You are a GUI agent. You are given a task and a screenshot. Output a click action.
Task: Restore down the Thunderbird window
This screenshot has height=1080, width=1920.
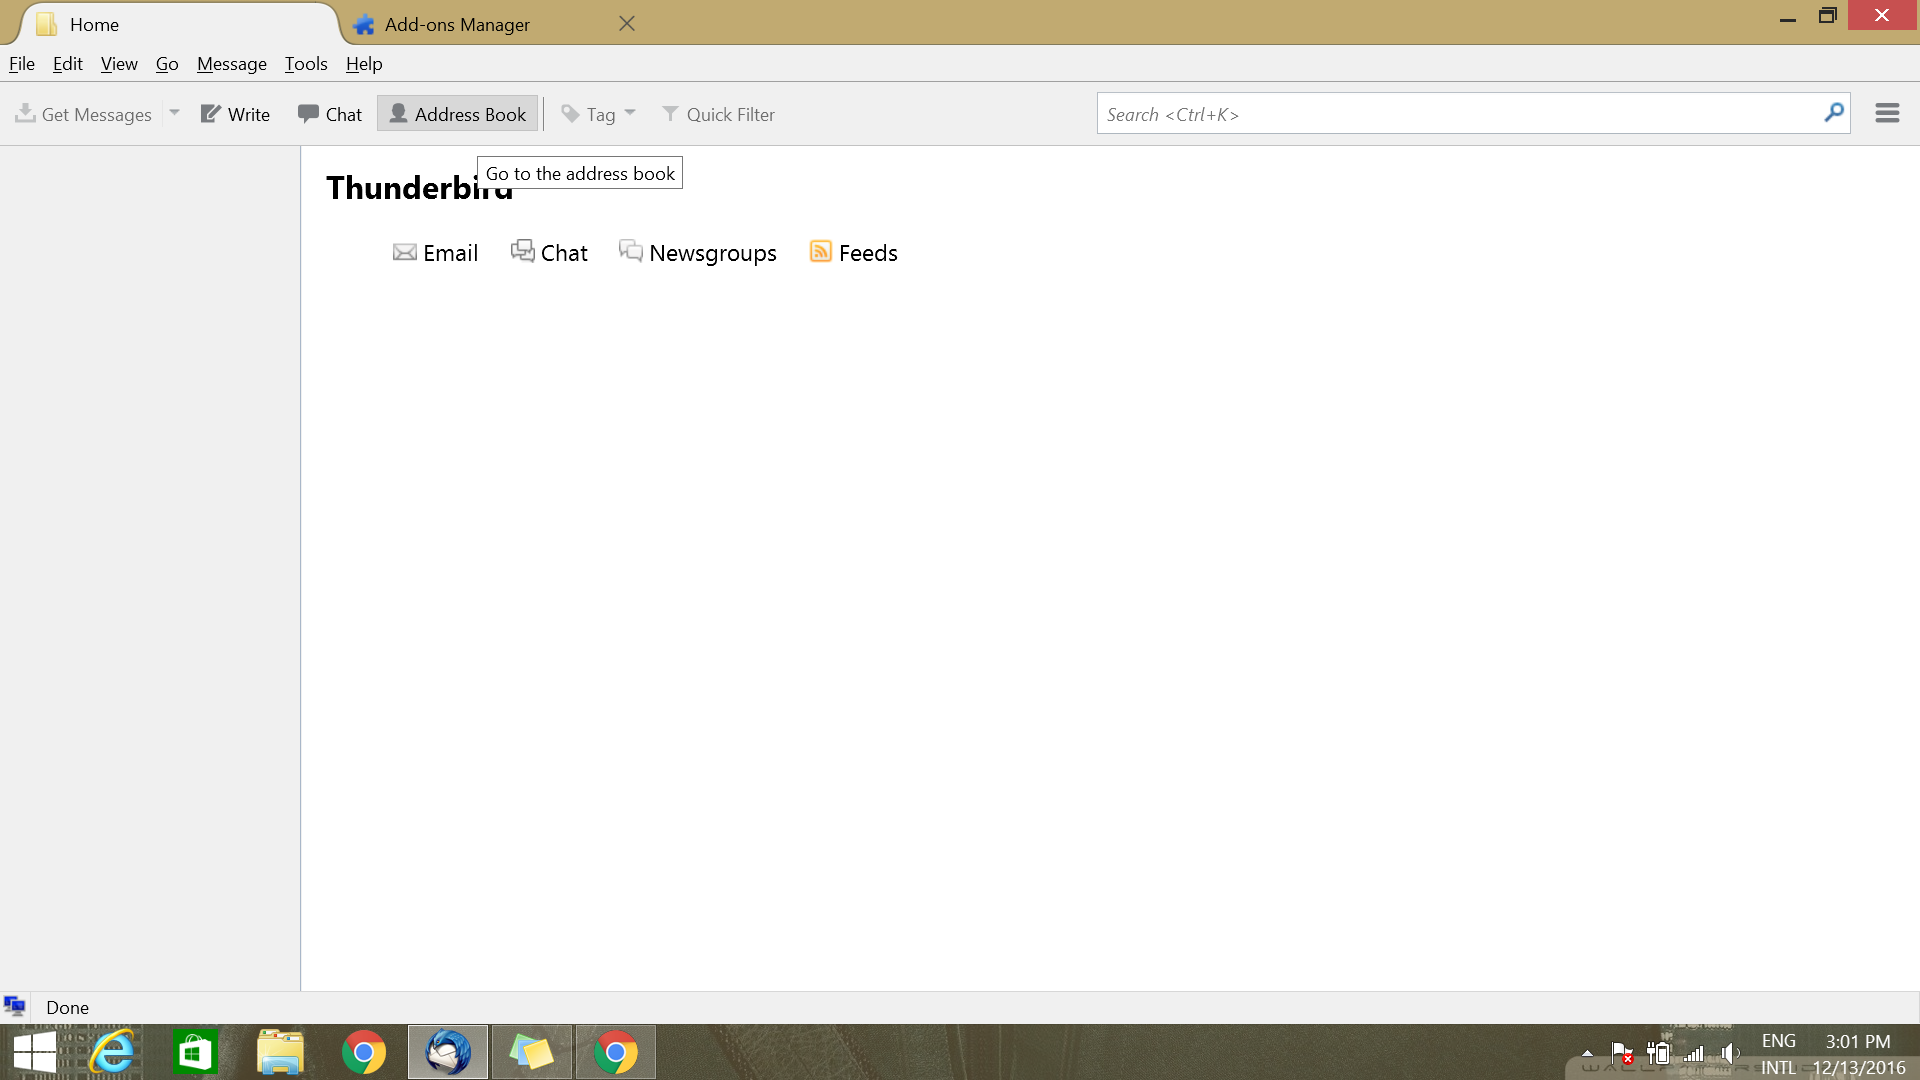tap(1828, 16)
